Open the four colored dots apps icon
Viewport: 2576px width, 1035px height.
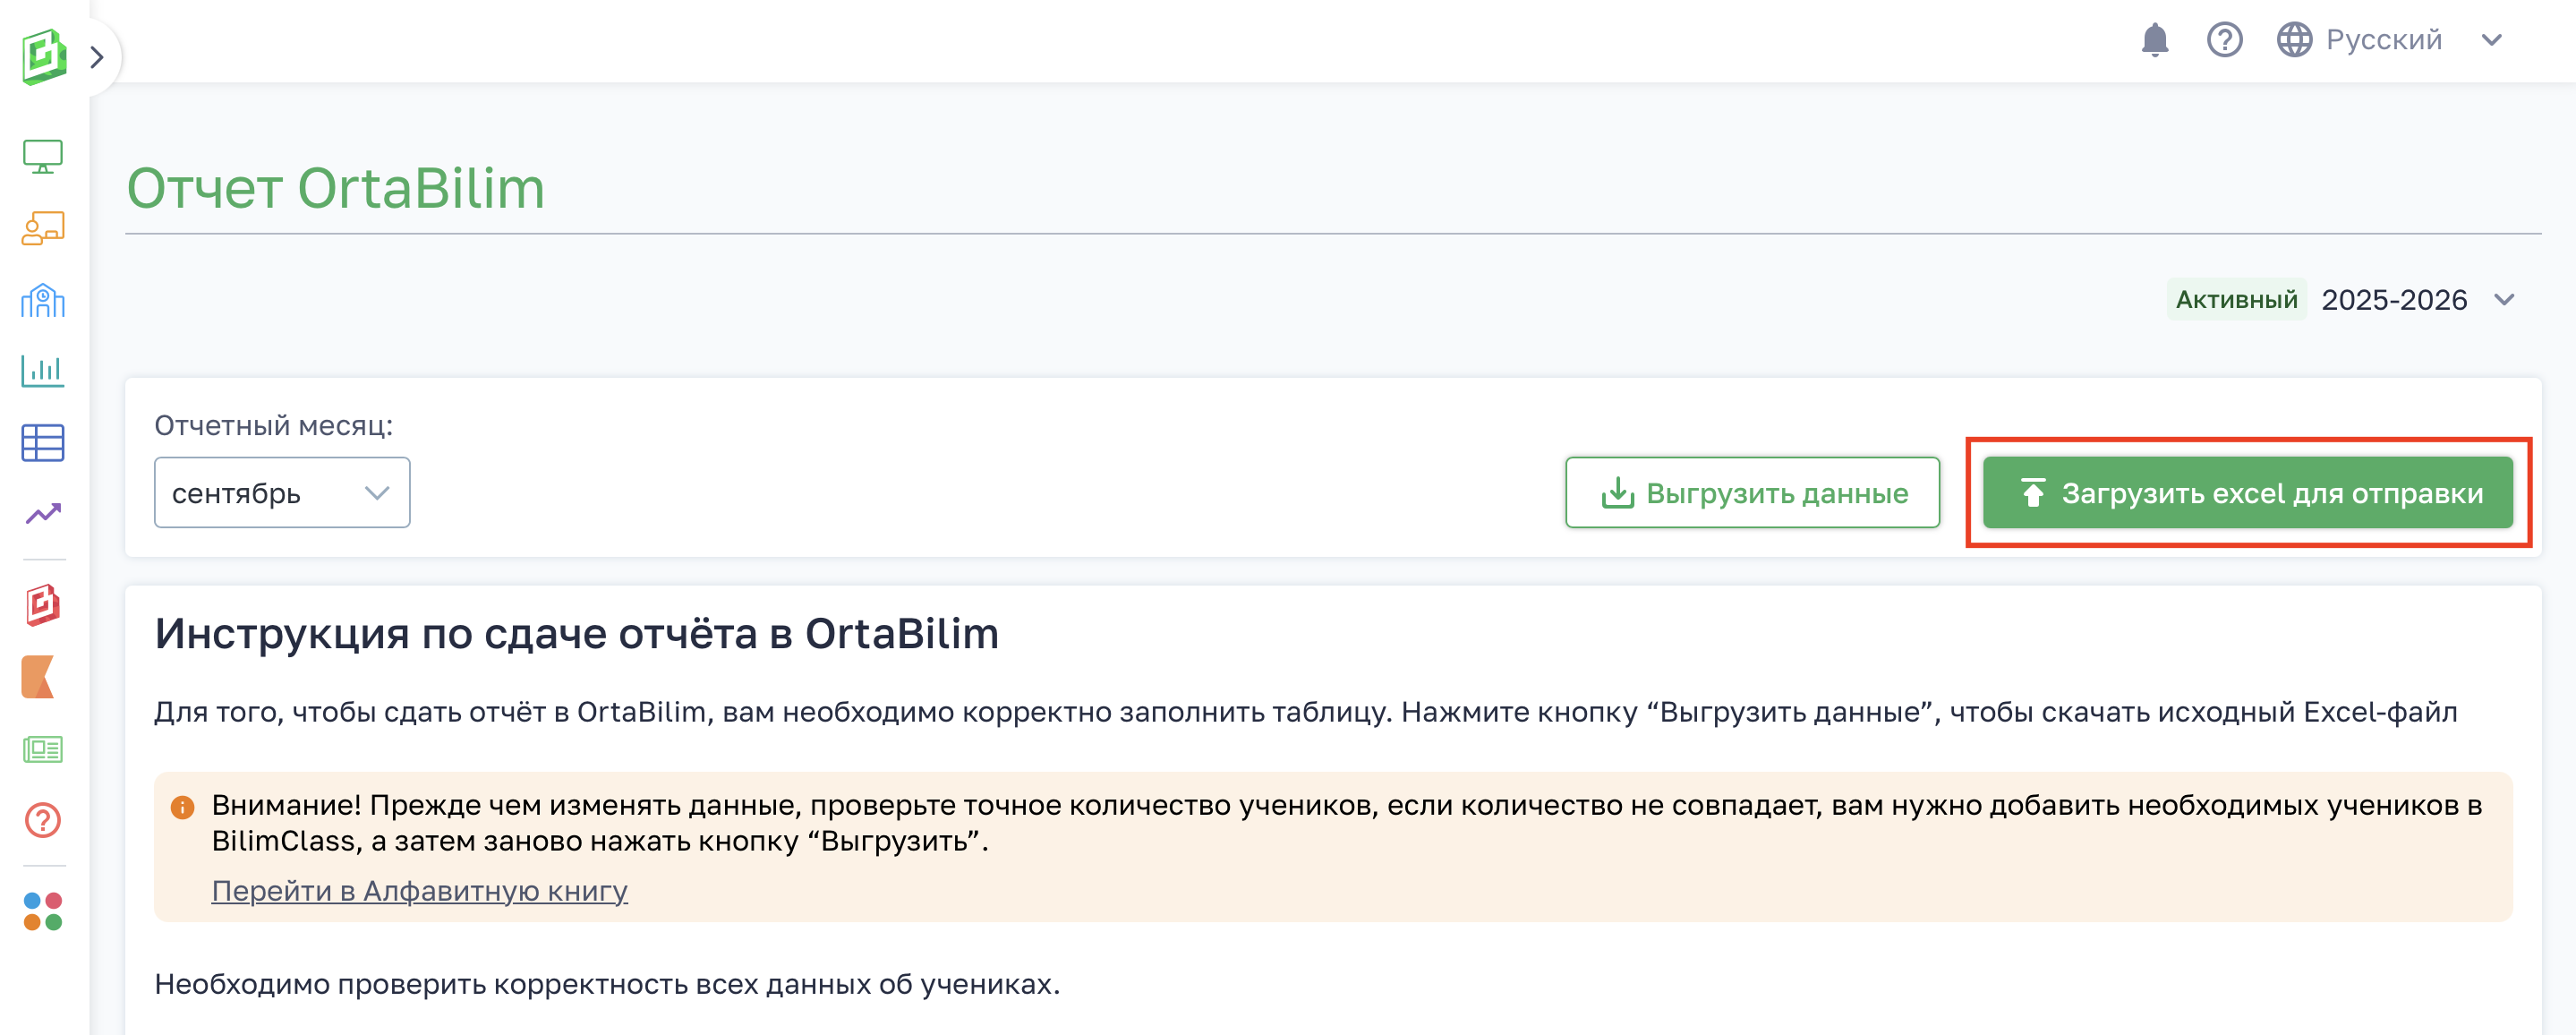(43, 911)
